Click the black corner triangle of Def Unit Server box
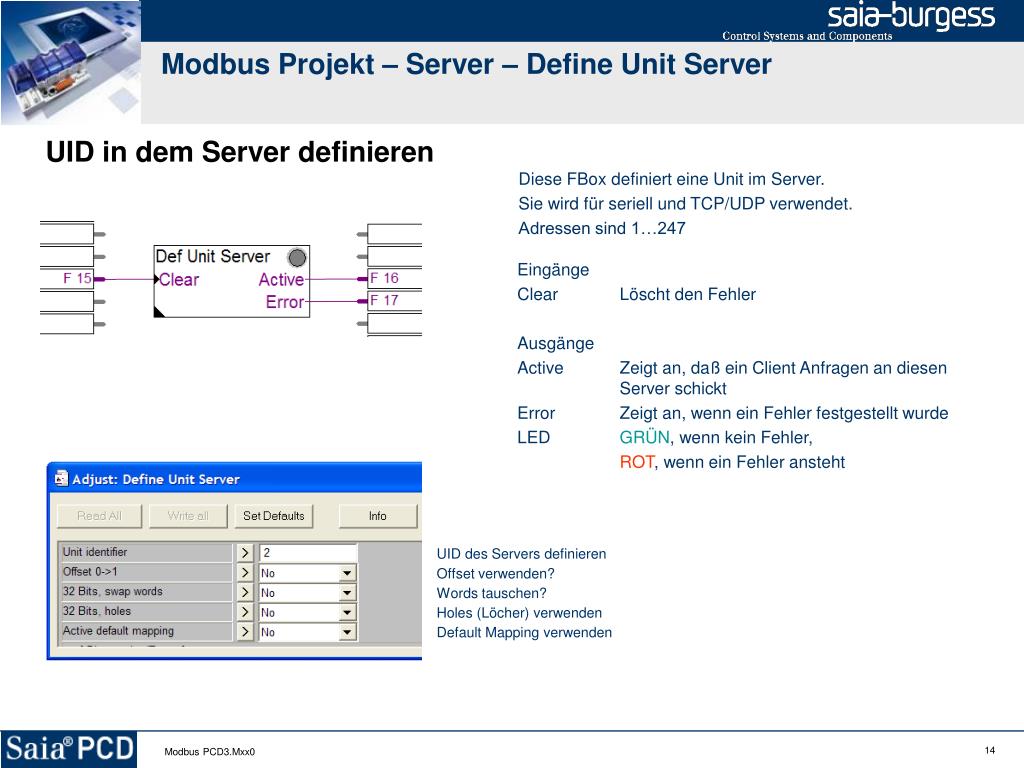This screenshot has width=1024, height=768. point(159,312)
